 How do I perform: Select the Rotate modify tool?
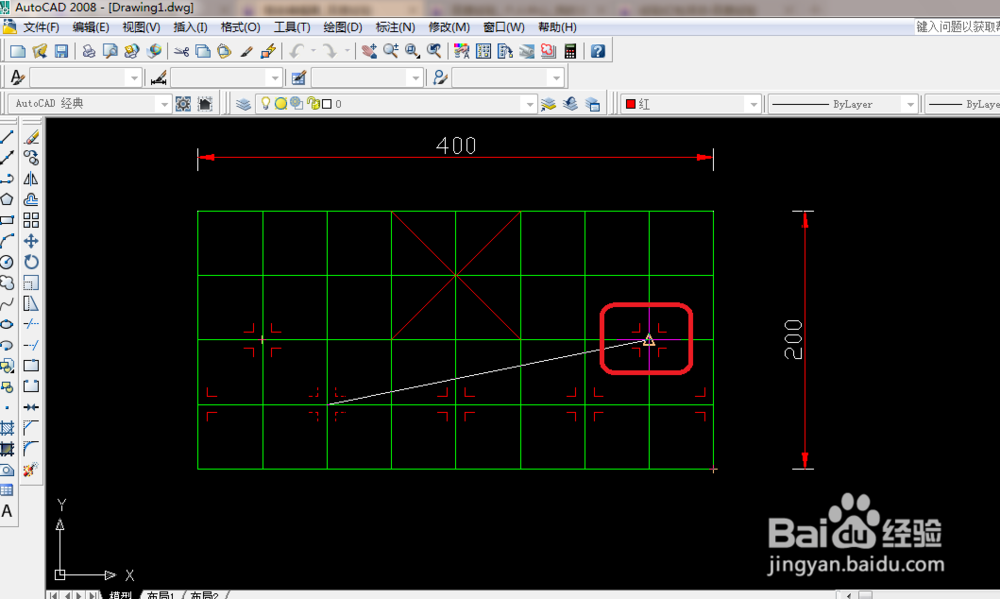coord(31,262)
